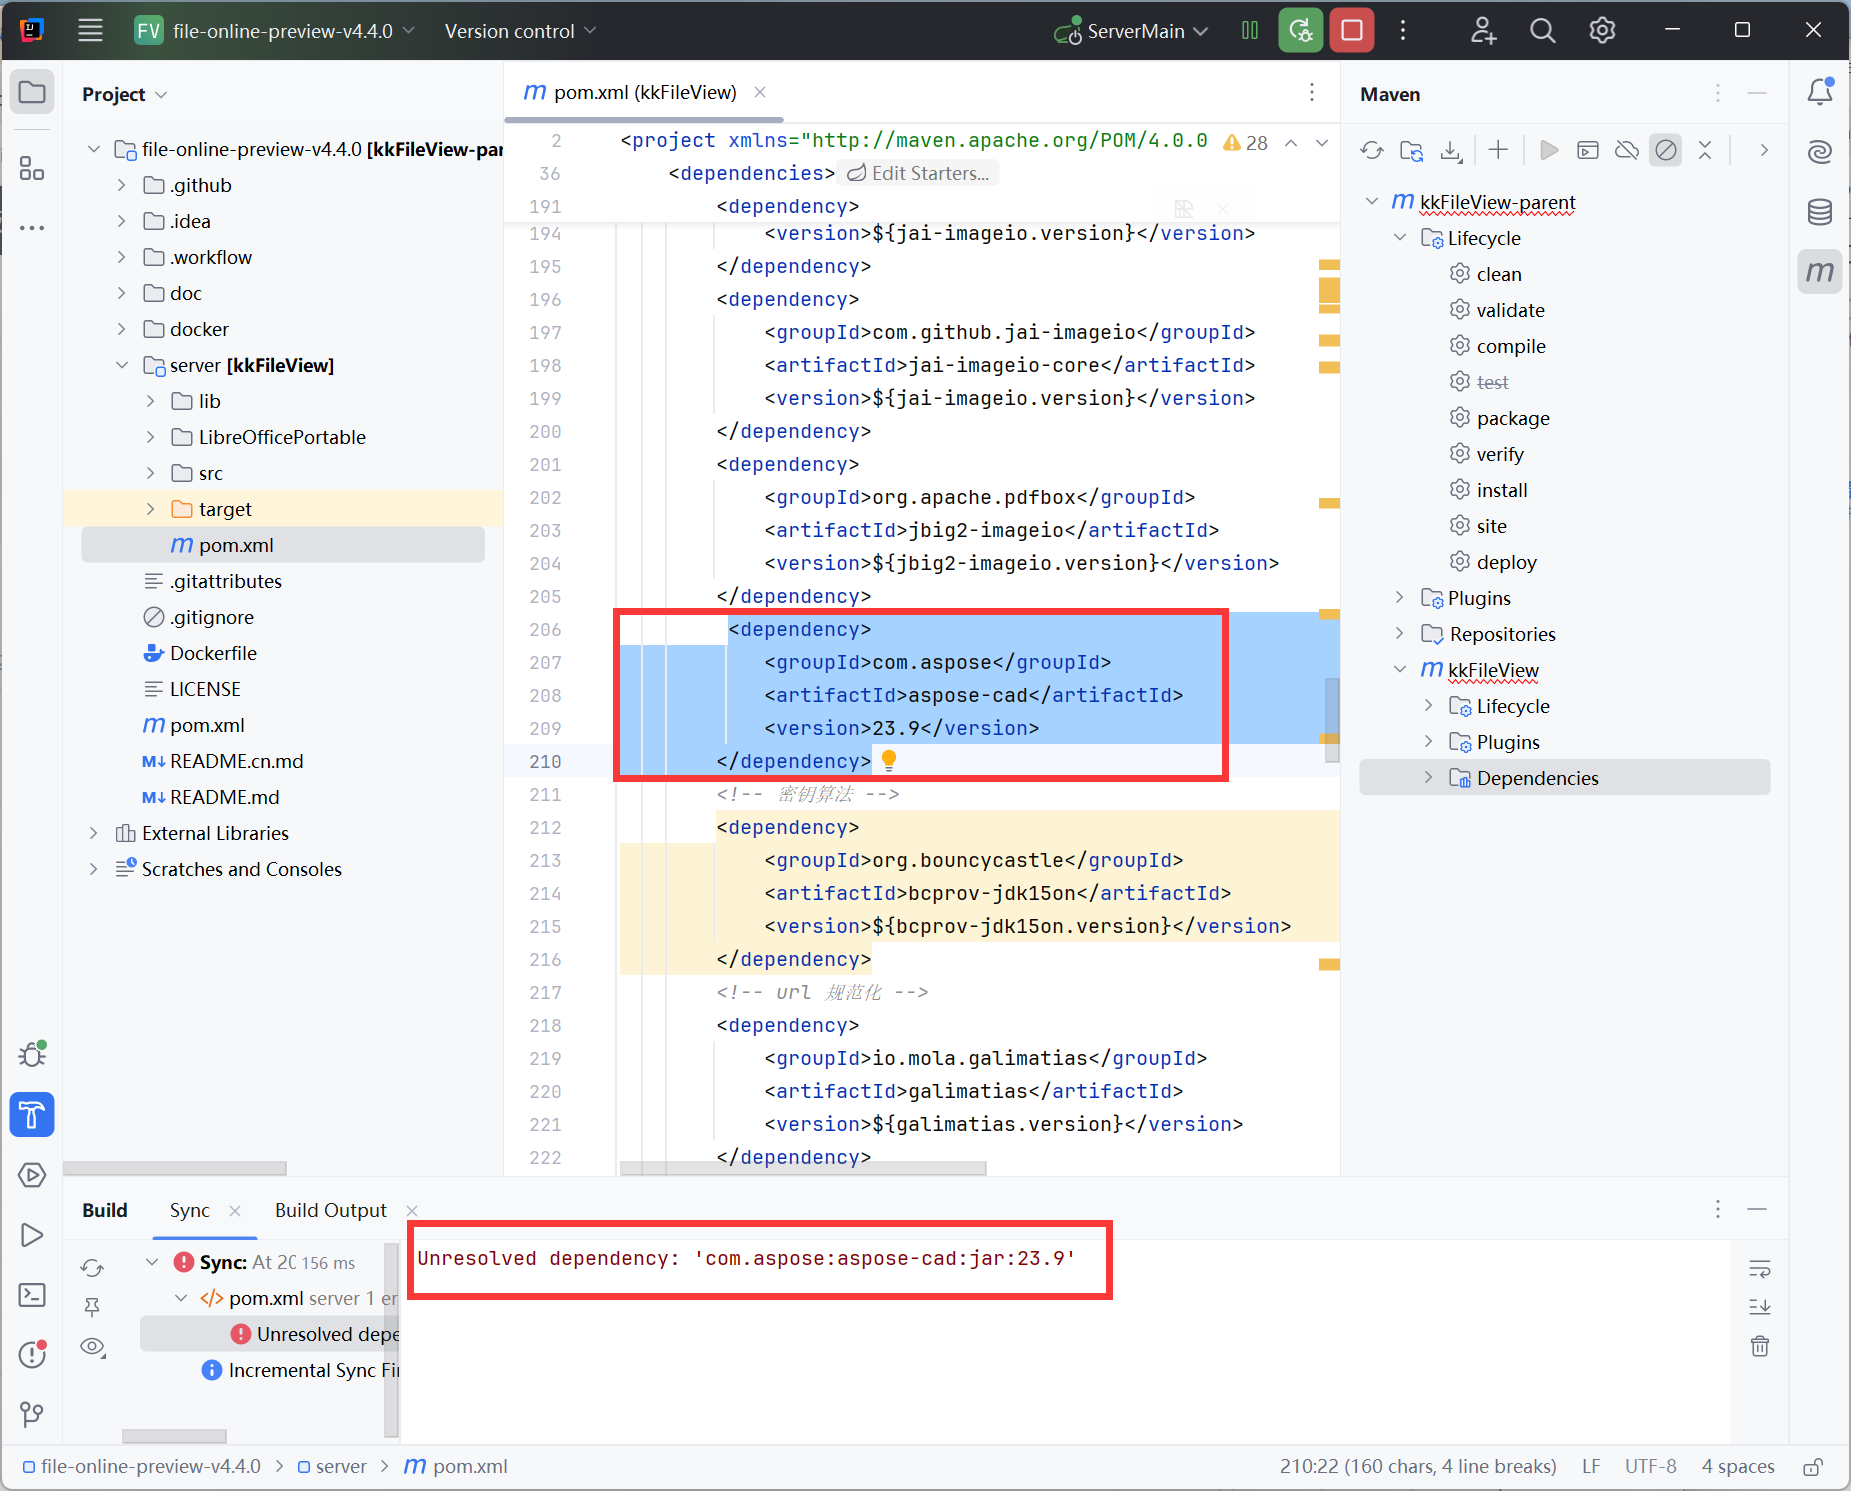The image size is (1851, 1491).
Task: Open the Problems tool window
Action: [32, 1354]
